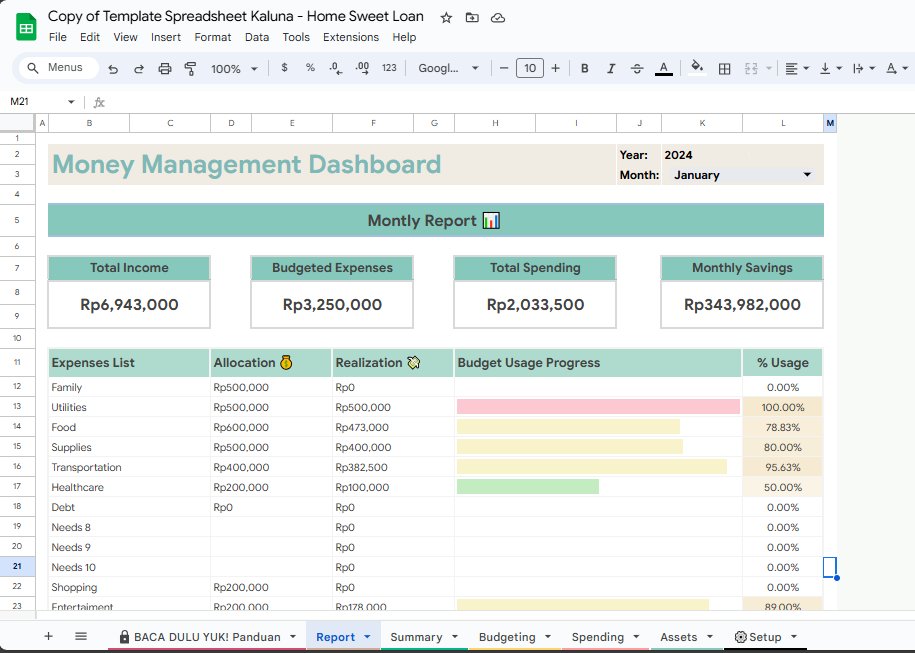Open vertical align options
The width and height of the screenshot is (915, 653).
[x=830, y=68]
